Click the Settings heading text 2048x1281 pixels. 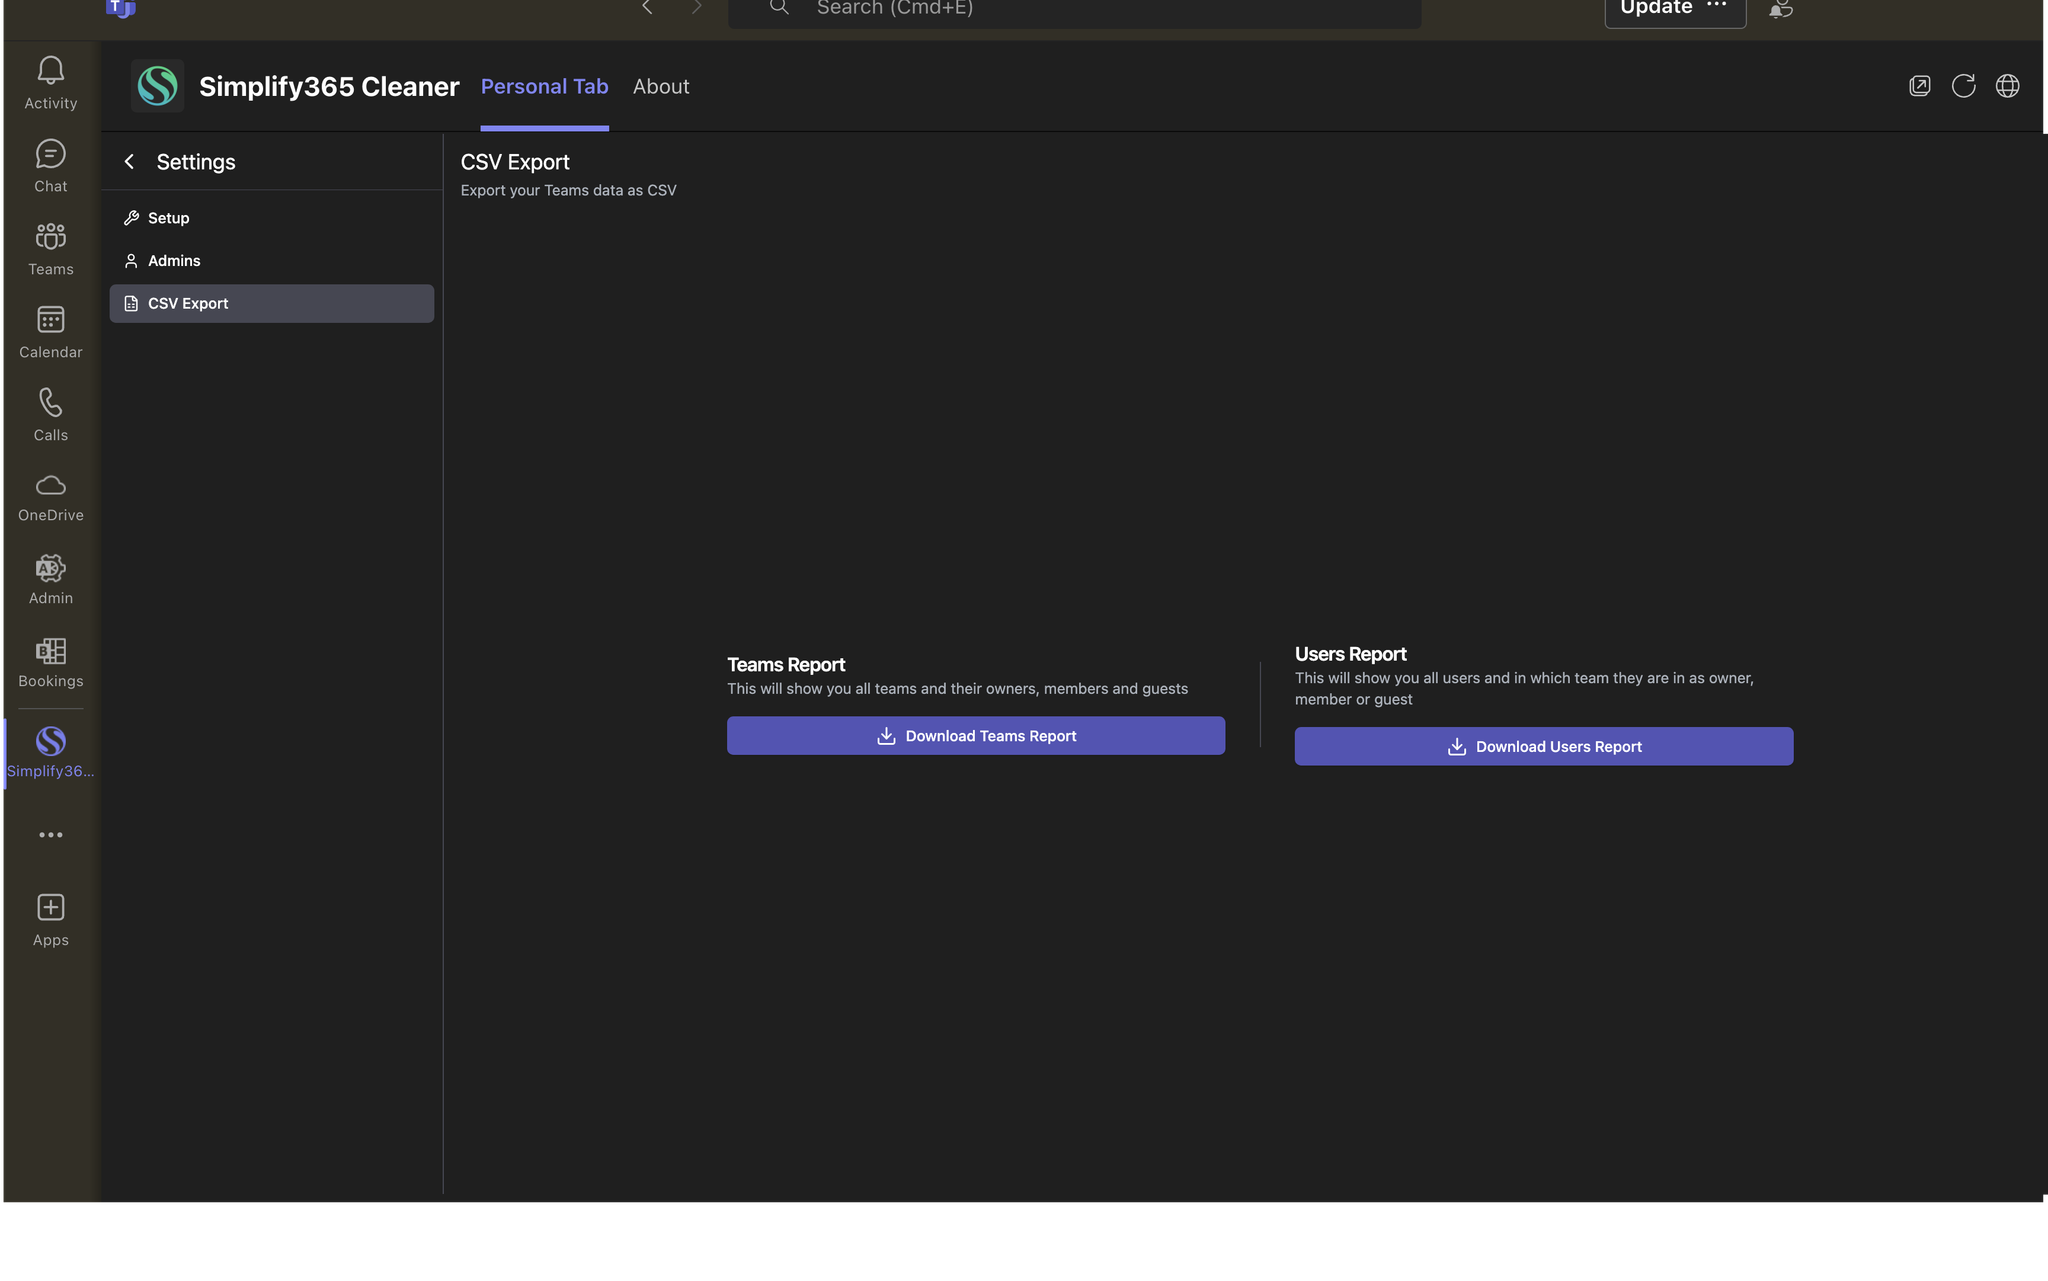(x=196, y=162)
